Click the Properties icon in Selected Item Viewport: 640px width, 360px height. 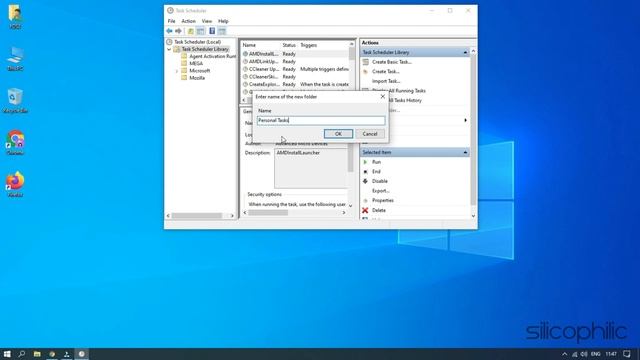365,200
